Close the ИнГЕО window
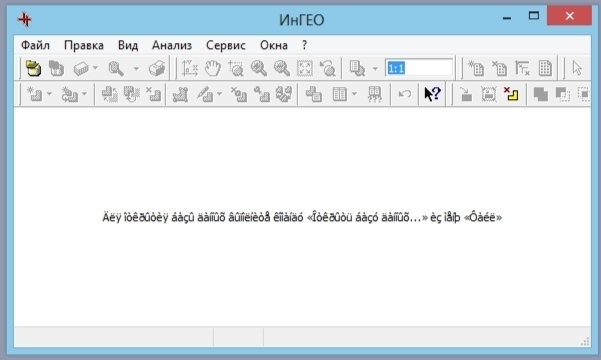Viewport: 601px width, 360px height. tap(569, 16)
